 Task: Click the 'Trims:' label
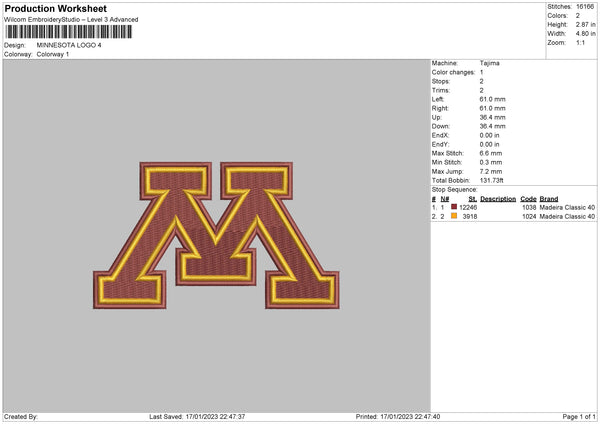(441, 90)
